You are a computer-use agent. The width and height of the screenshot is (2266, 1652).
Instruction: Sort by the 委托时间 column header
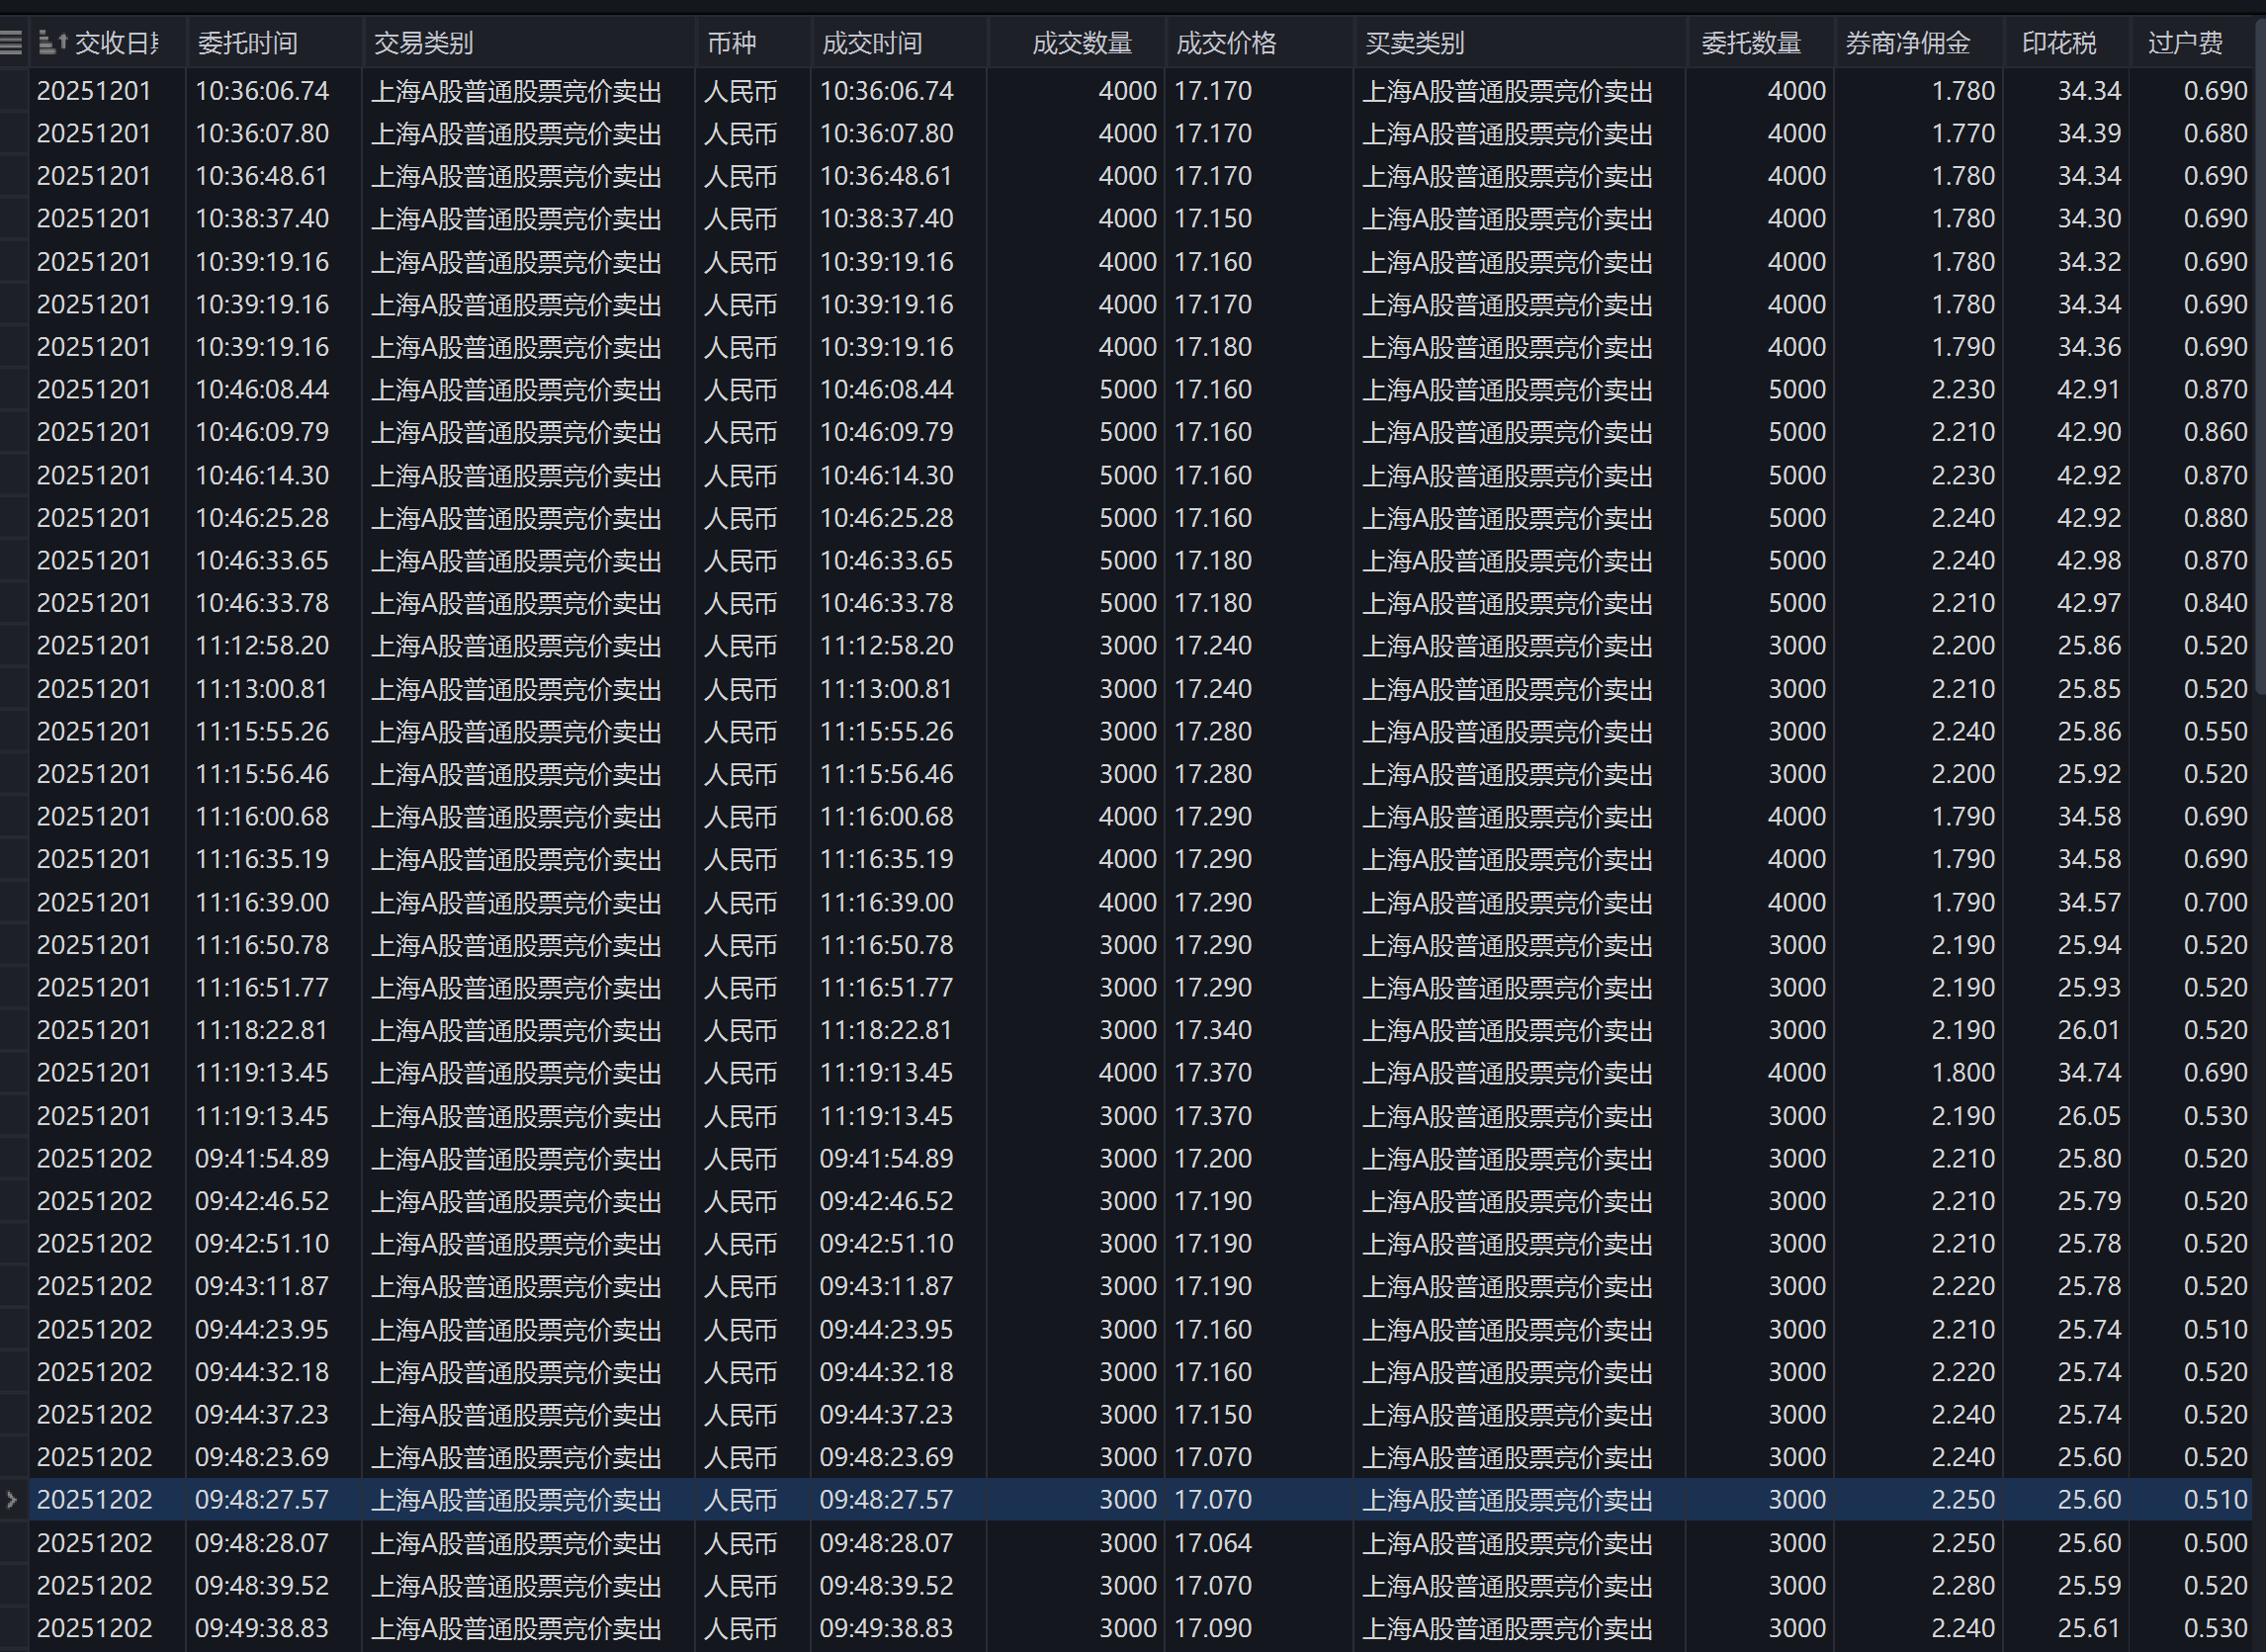pos(248,43)
